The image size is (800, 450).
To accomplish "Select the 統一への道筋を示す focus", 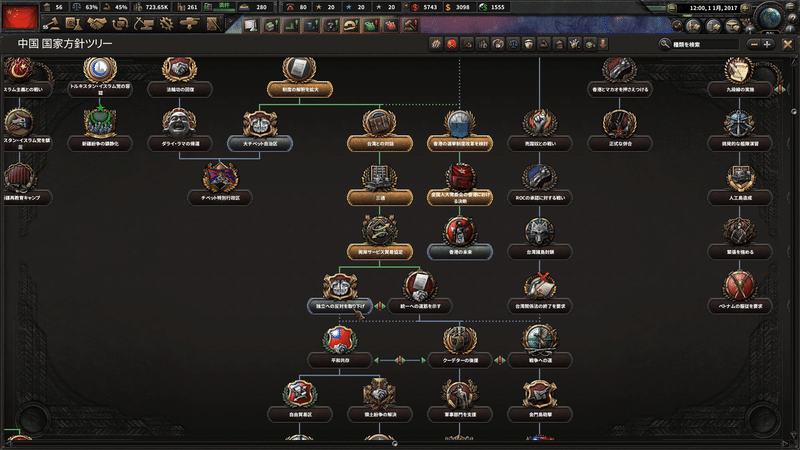I will (x=420, y=293).
